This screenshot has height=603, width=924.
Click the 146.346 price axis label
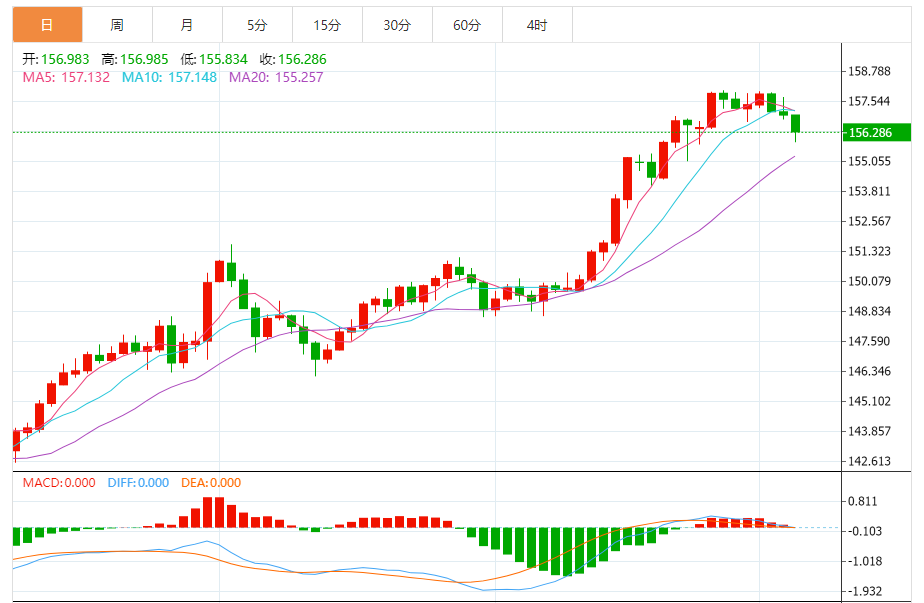(x=869, y=371)
